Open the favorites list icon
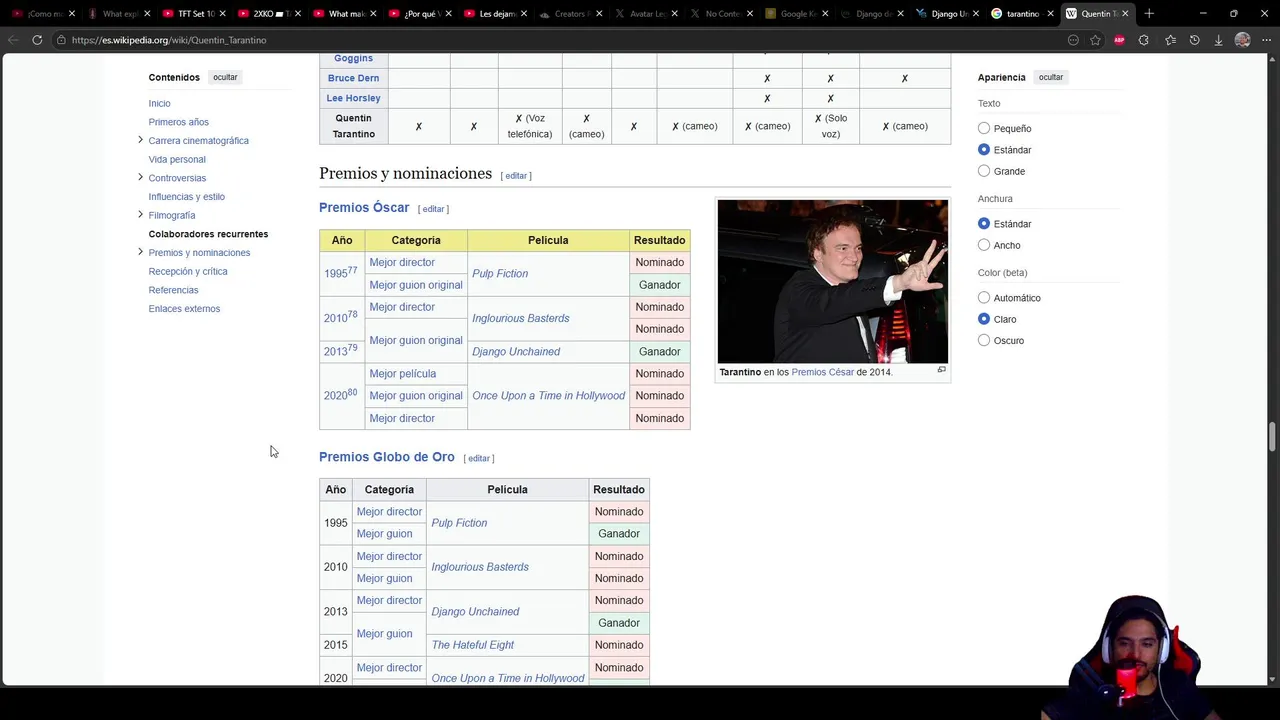 (1170, 40)
